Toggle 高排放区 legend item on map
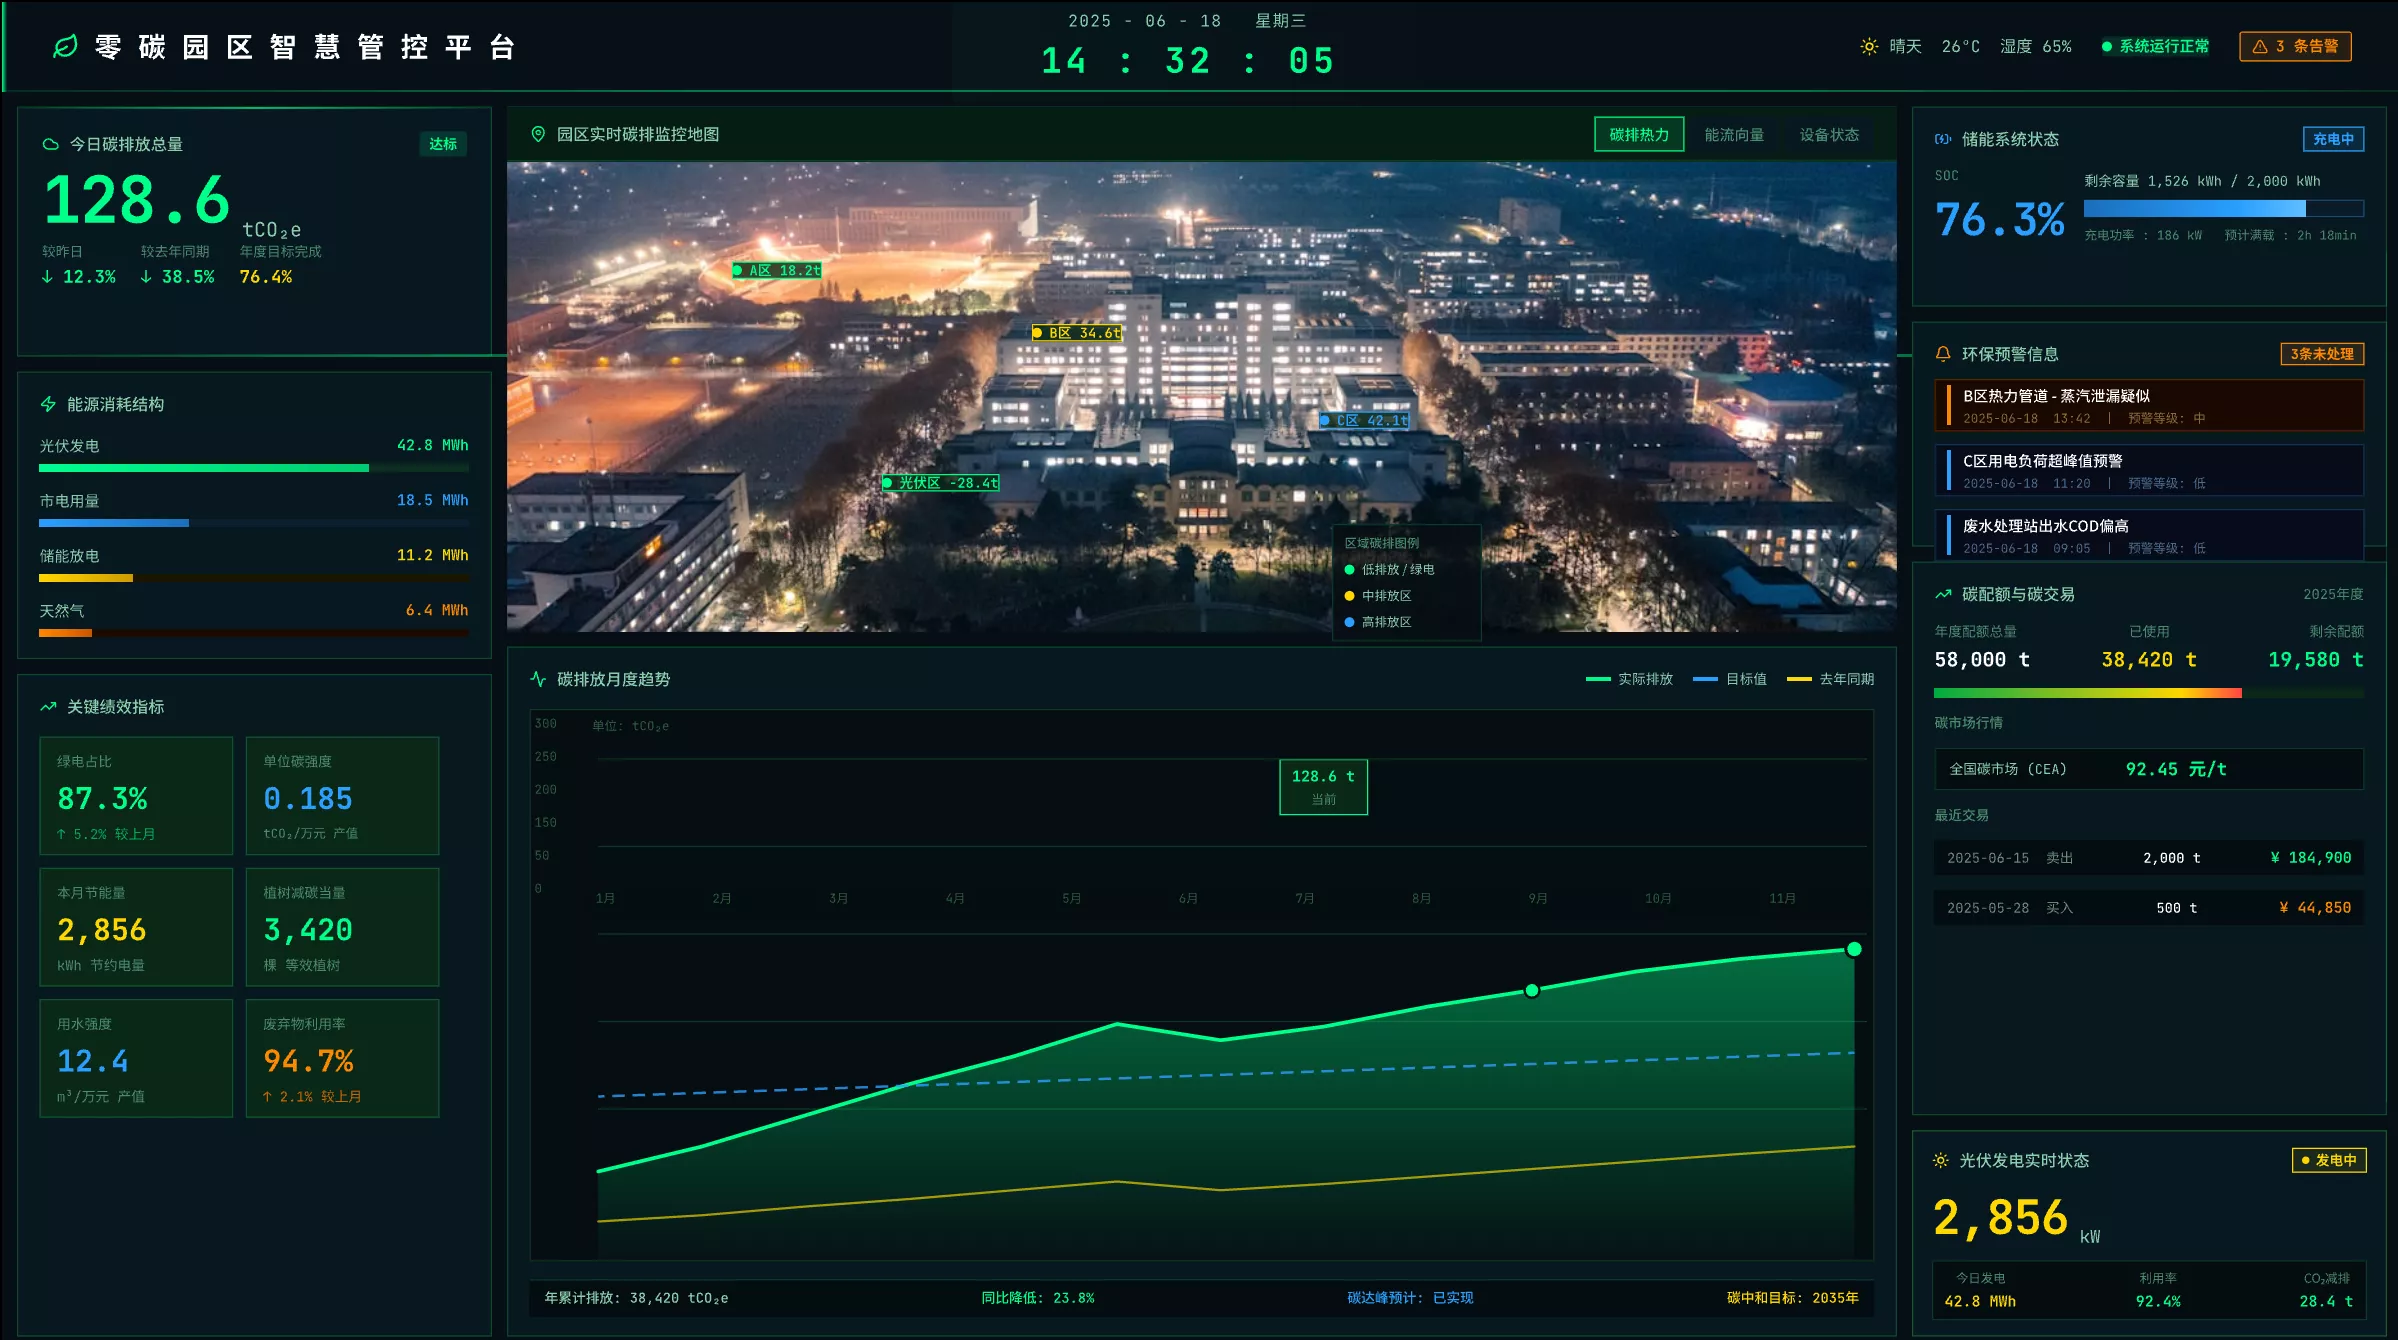2398x1340 pixels. (x=1378, y=621)
